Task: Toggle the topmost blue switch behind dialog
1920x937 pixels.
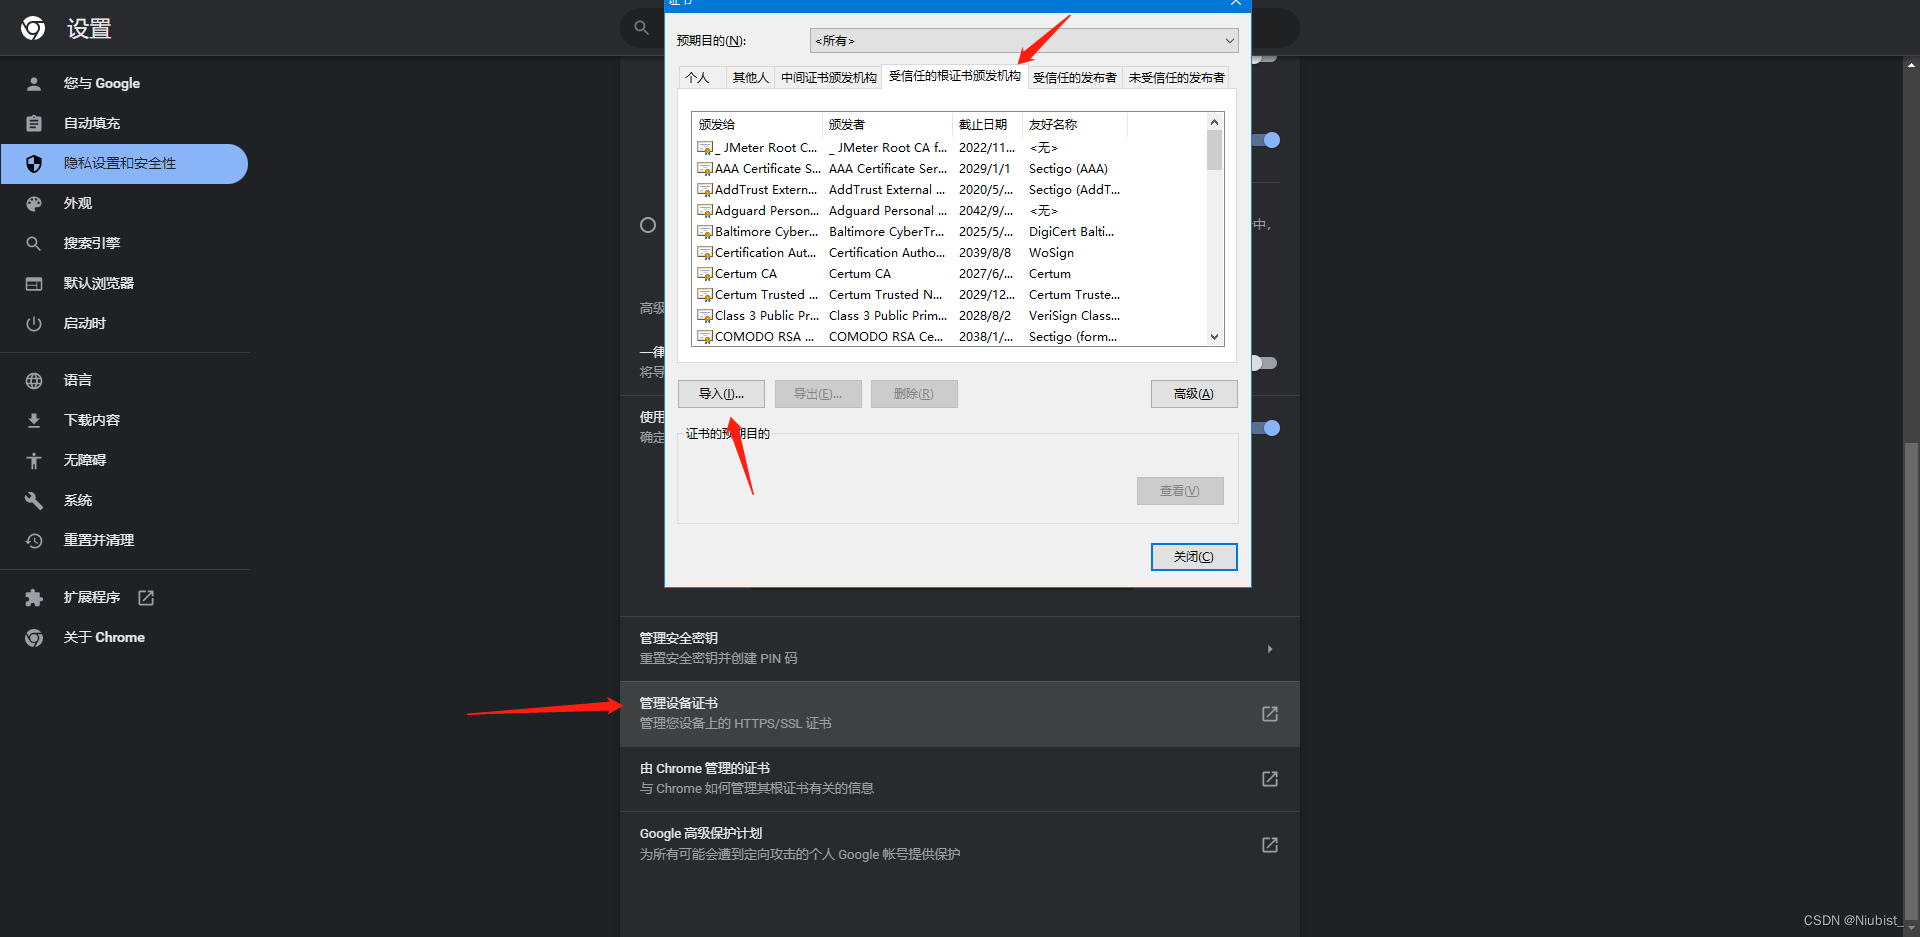Action: pos(1267,140)
